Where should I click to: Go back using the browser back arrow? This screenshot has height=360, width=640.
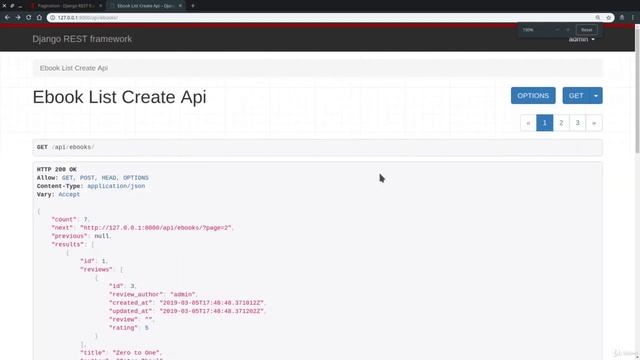(x=7, y=18)
